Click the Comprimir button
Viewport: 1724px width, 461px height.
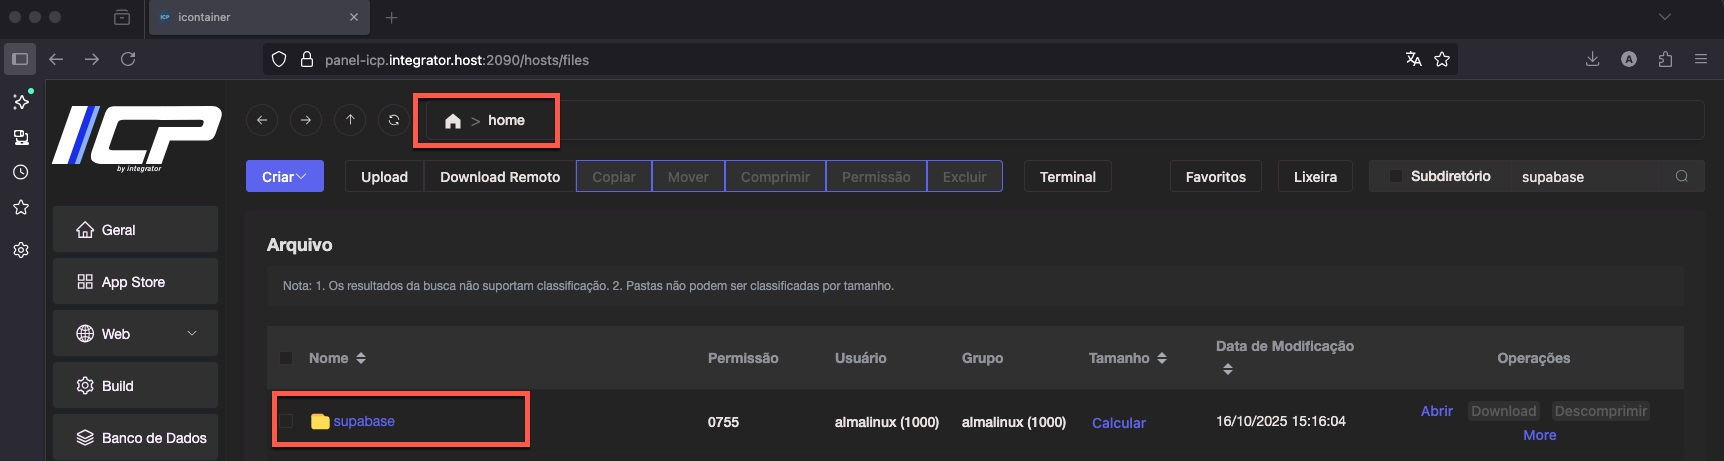point(775,176)
